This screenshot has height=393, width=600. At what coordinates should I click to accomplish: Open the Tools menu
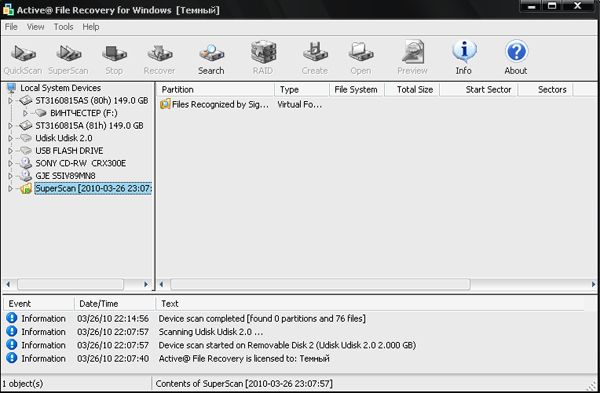[63, 27]
